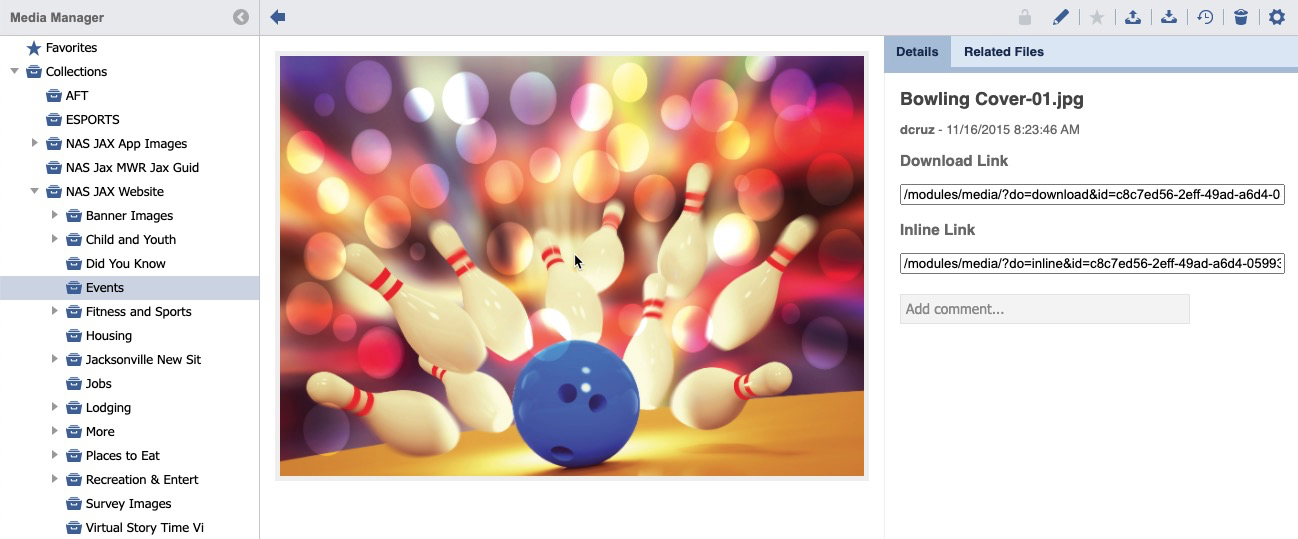Open version history with the clock icon
Screen dimensions: 1298x539
click(1205, 17)
